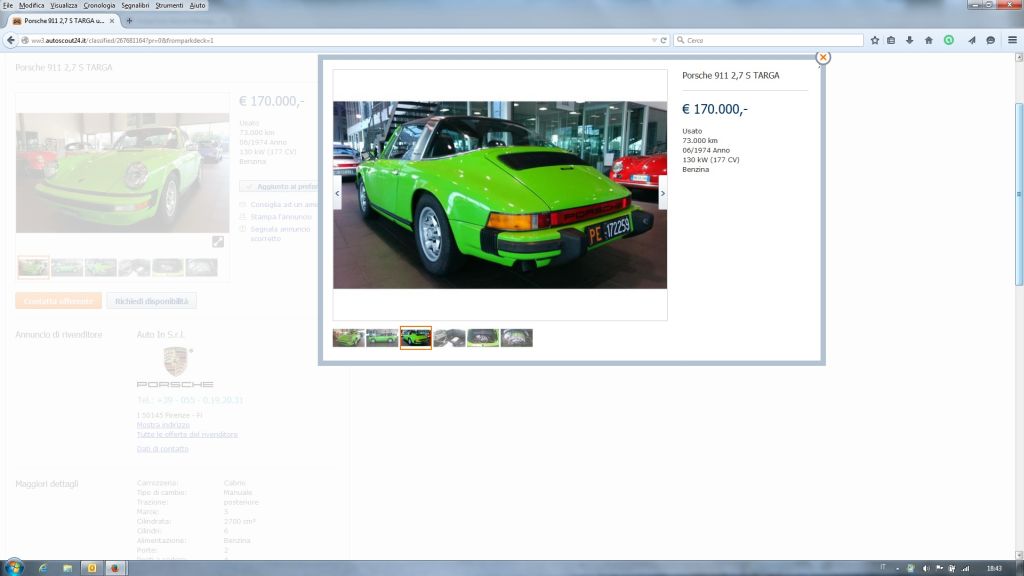Click Stampa l'annuncio link
The width and height of the screenshot is (1024, 576).
(281, 217)
